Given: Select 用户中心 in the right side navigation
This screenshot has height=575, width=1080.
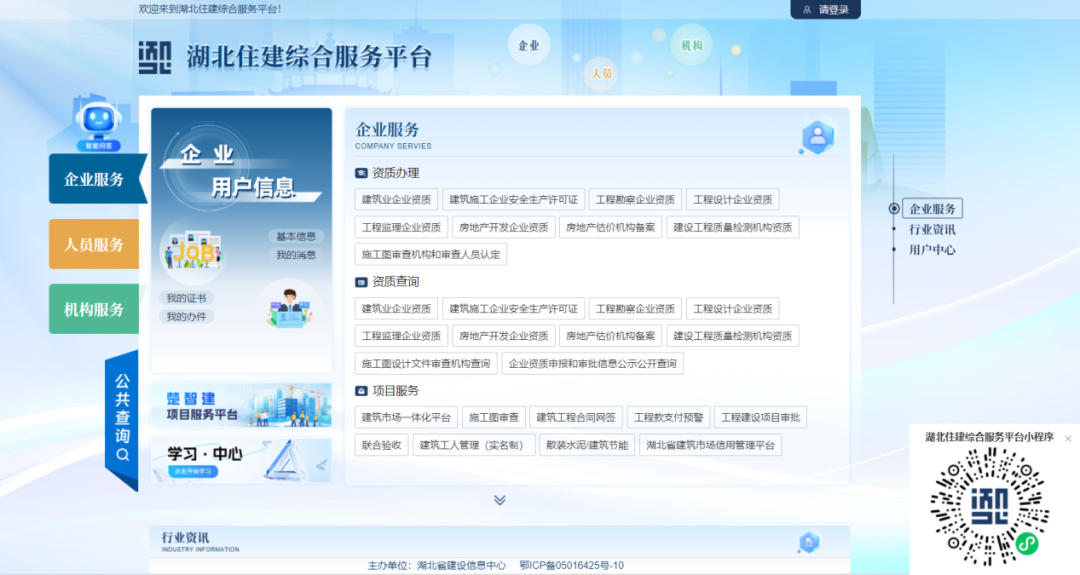Looking at the screenshot, I should tap(932, 250).
